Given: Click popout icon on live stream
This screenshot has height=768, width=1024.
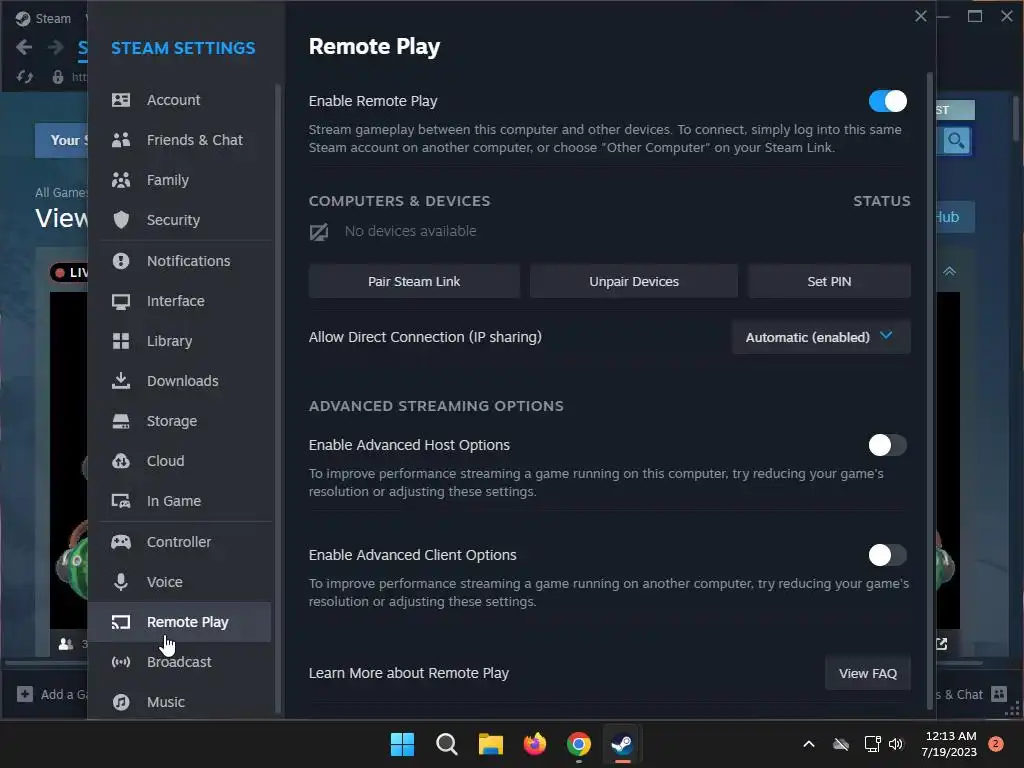Looking at the screenshot, I should click(942, 644).
